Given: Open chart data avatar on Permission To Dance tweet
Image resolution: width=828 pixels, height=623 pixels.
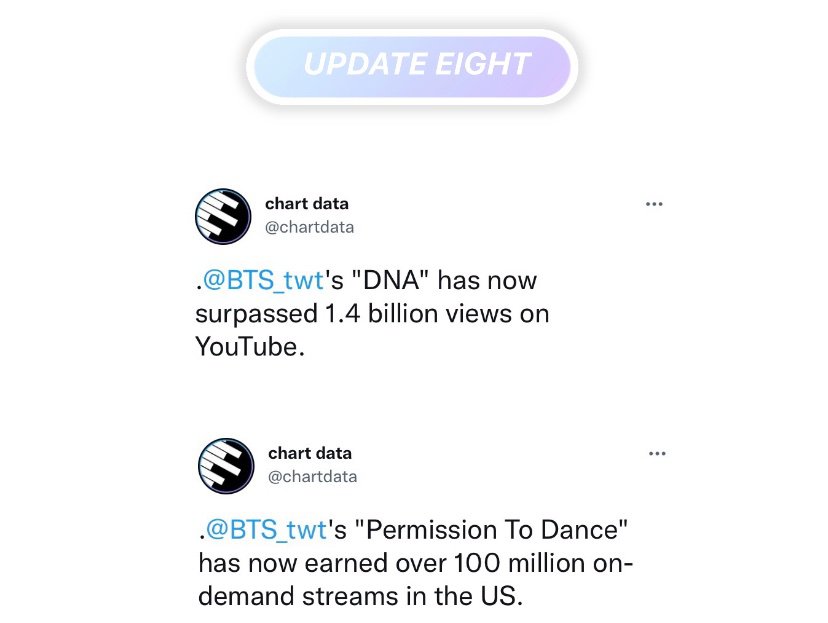Looking at the screenshot, I should 226,466.
